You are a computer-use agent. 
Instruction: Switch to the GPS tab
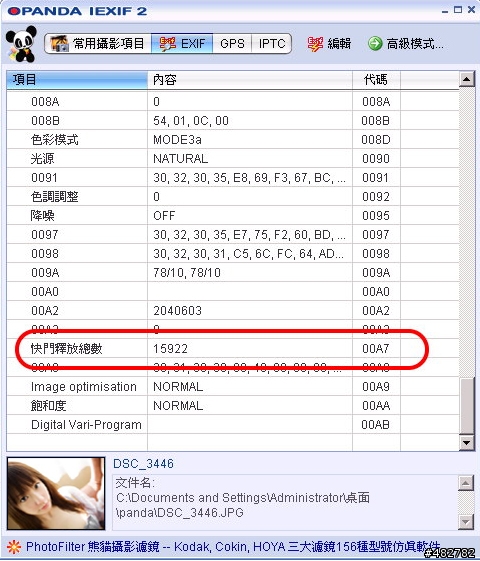(x=232, y=44)
